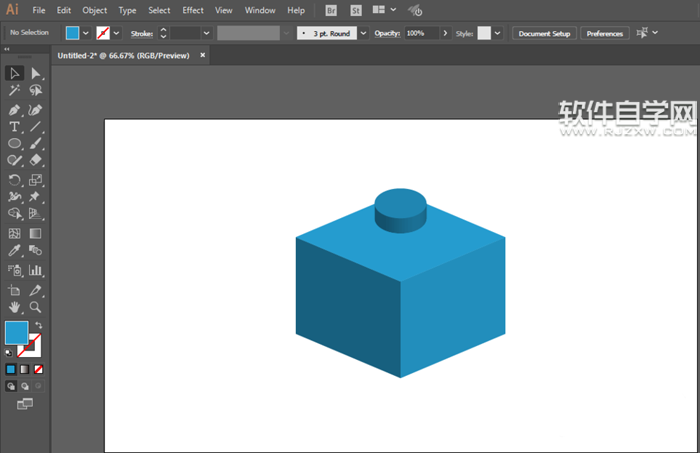Choose the Hand tool
This screenshot has height=453, width=700.
coord(15,307)
